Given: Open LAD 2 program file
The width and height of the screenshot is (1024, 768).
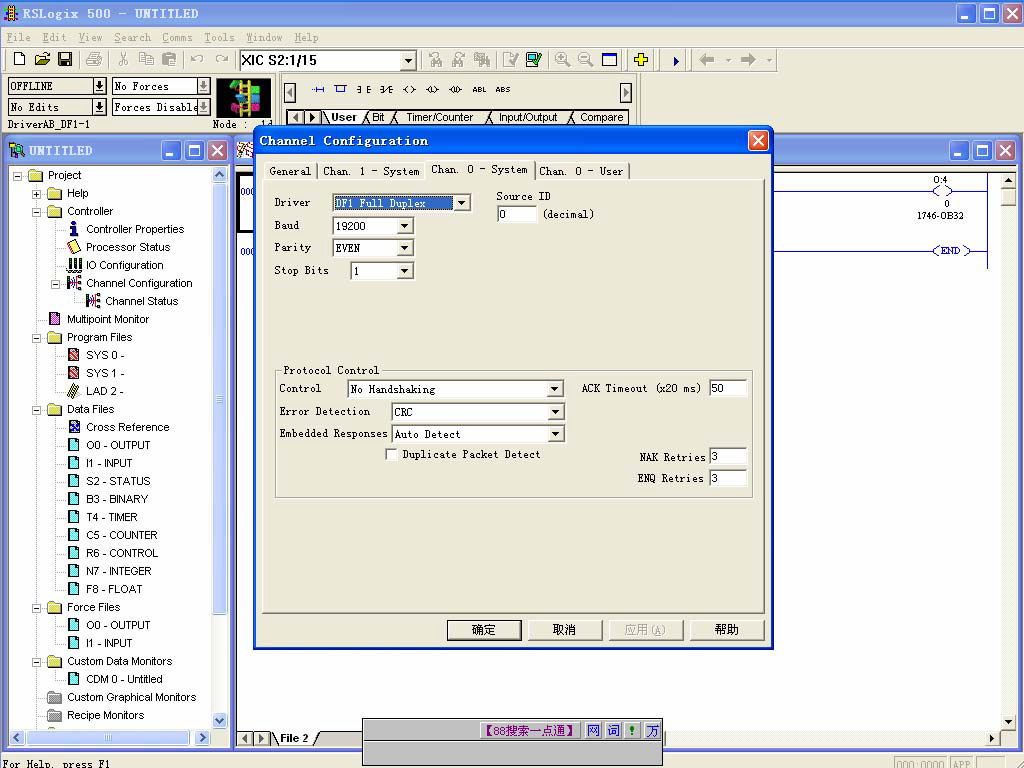Looking at the screenshot, I should [104, 391].
